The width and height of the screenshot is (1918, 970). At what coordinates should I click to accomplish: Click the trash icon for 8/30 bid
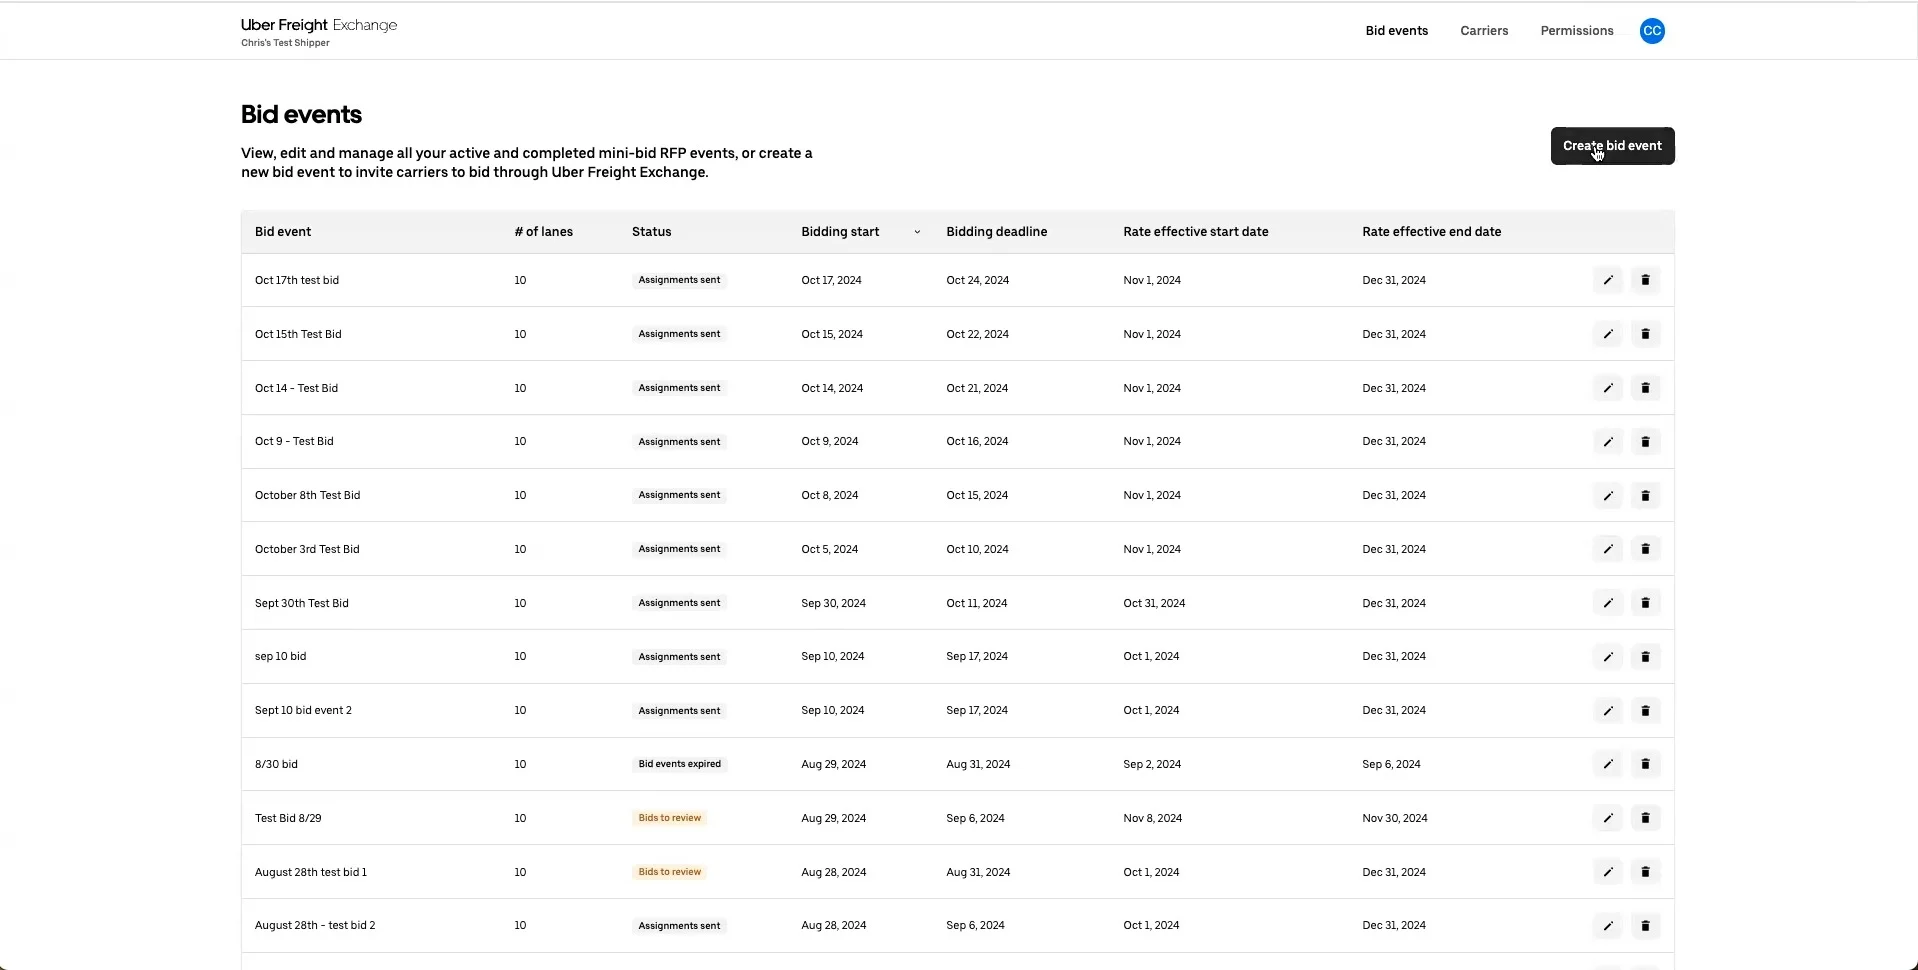[1645, 764]
